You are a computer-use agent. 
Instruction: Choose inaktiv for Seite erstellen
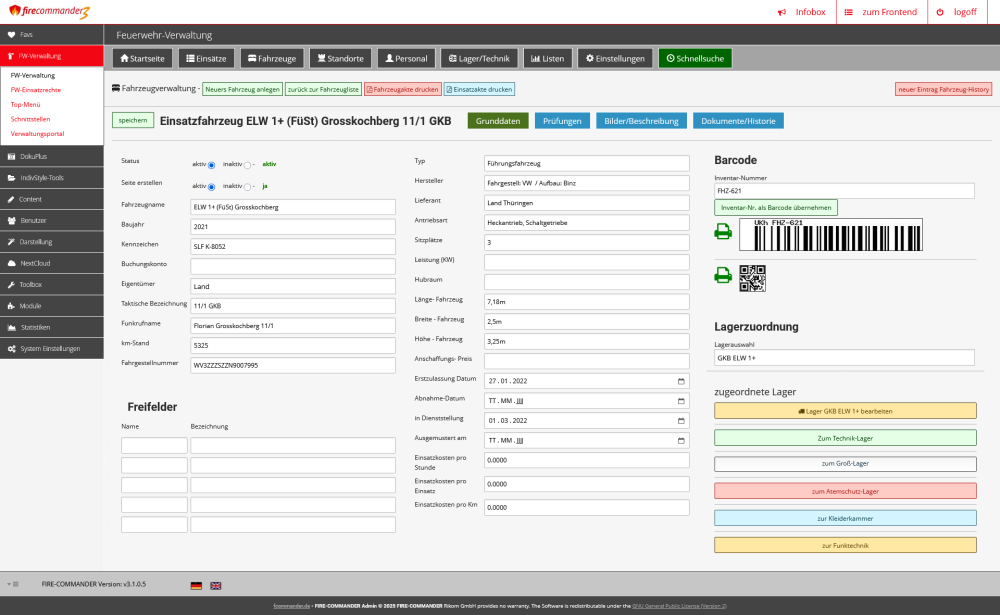[x=247, y=186]
